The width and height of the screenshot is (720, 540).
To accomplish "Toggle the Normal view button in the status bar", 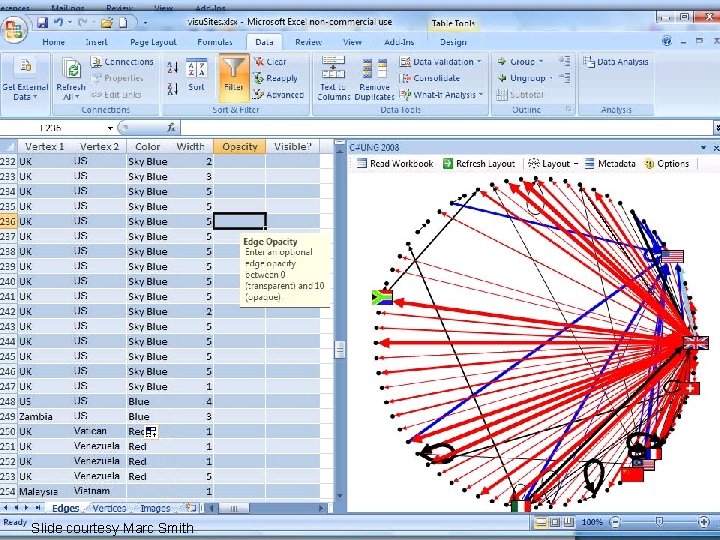I will 541,522.
